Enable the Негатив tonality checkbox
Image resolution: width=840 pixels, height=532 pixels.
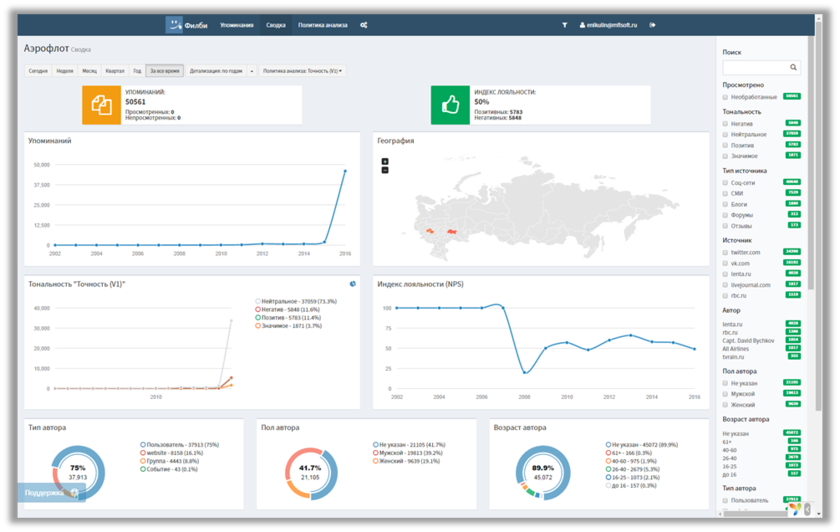[x=726, y=124]
